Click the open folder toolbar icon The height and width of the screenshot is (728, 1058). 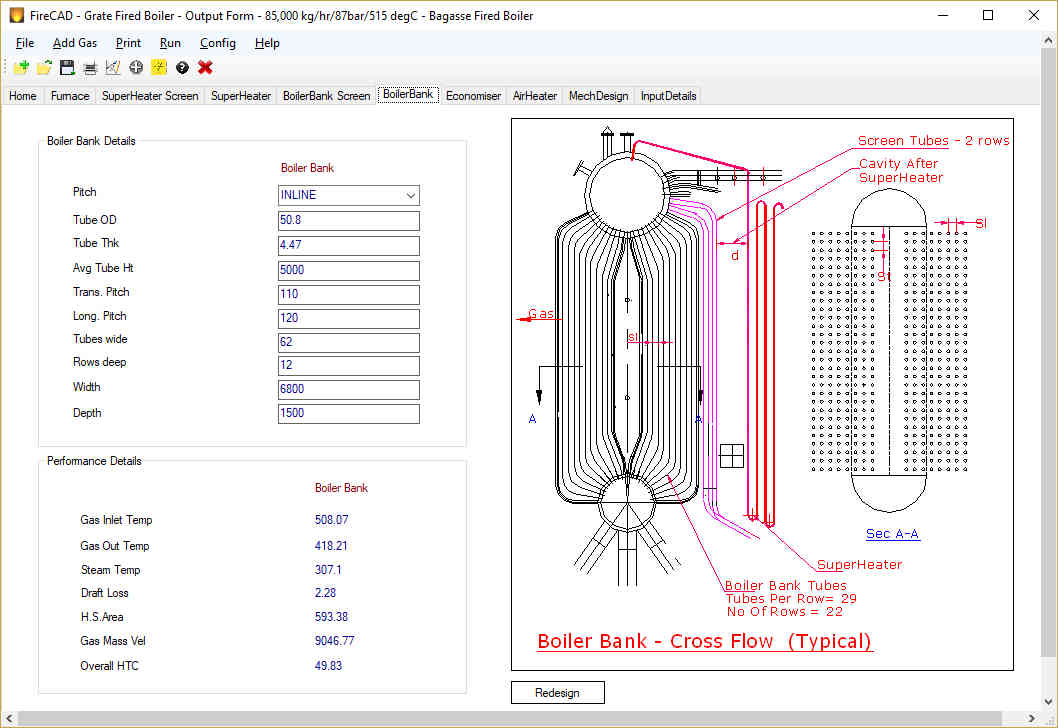coord(44,67)
